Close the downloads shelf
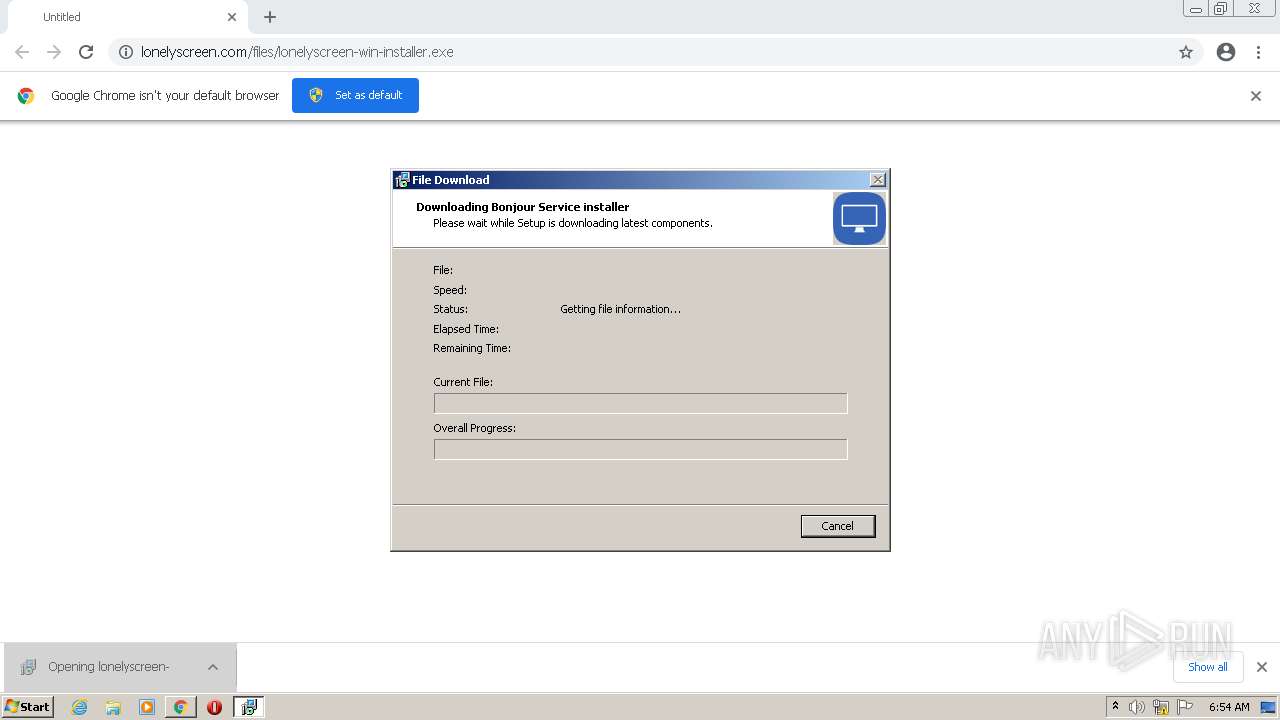Viewport: 1280px width, 720px height. pyautogui.click(x=1262, y=667)
